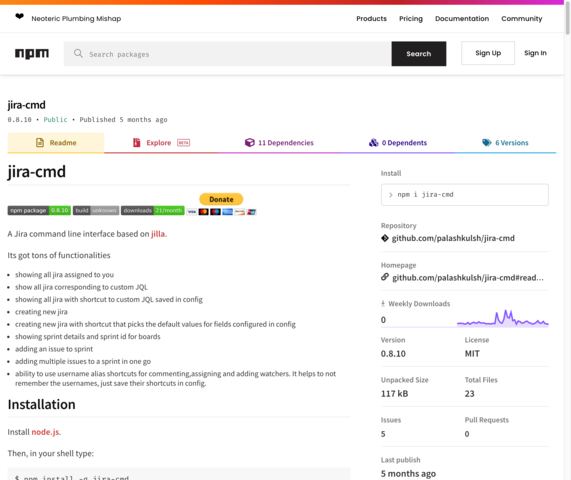Click the homepage chain link icon
This screenshot has width=571, height=480.
[385, 277]
